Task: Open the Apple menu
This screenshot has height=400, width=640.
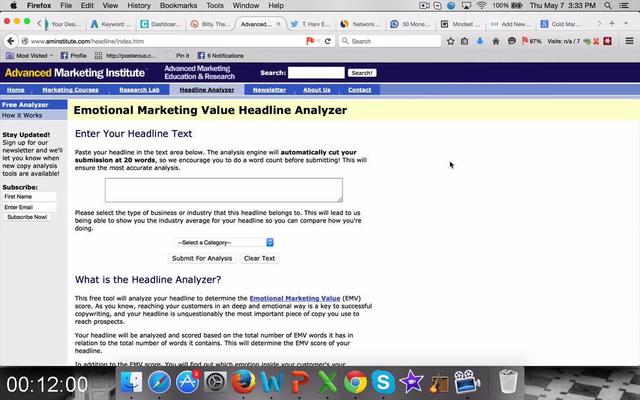Action: point(13,5)
